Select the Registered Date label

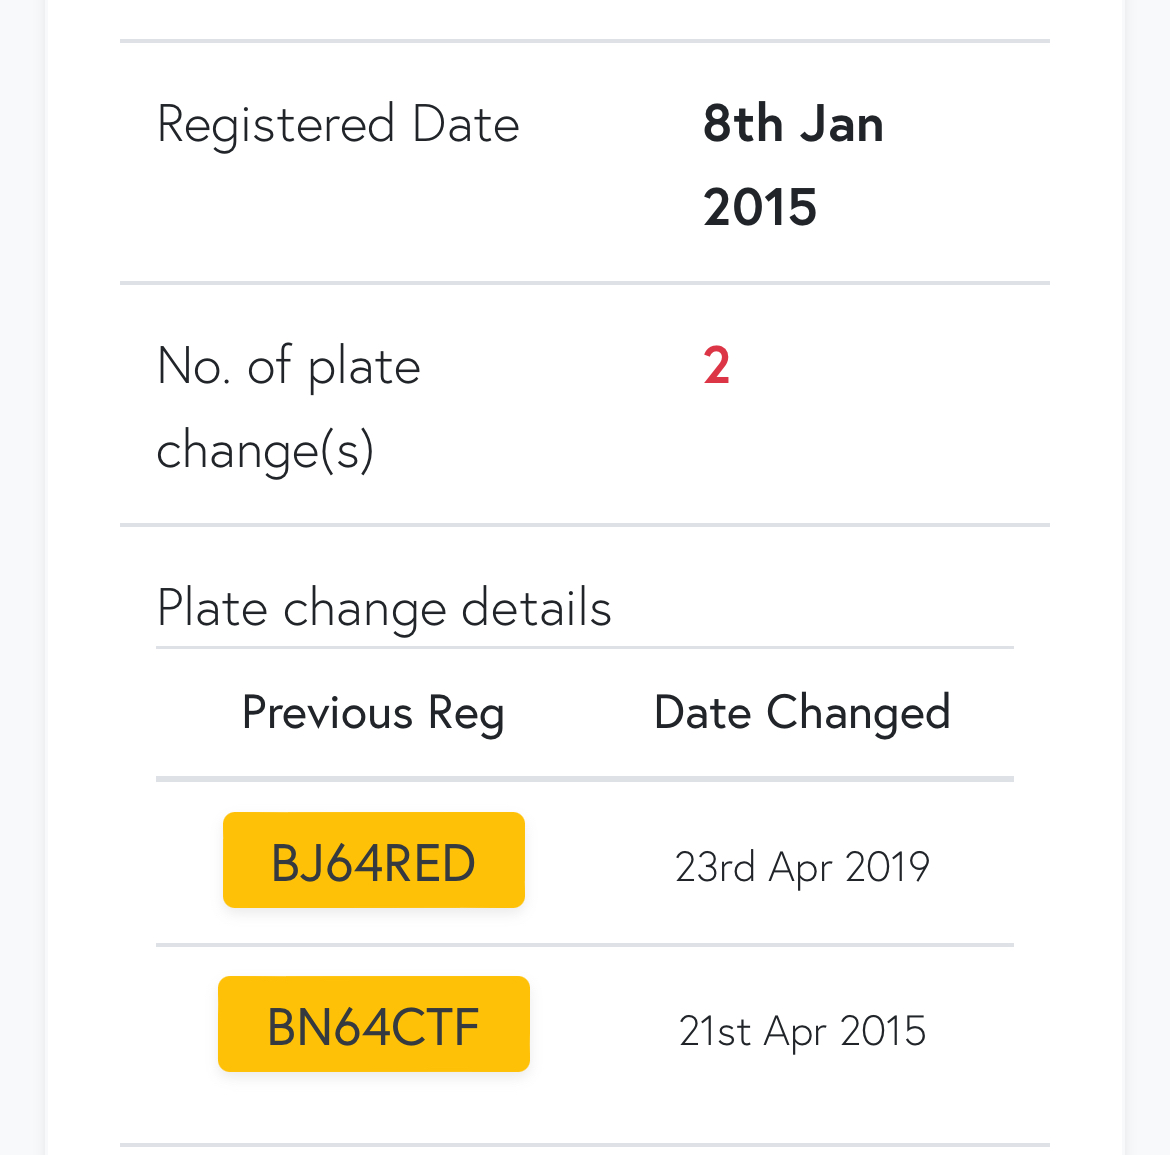click(x=338, y=125)
